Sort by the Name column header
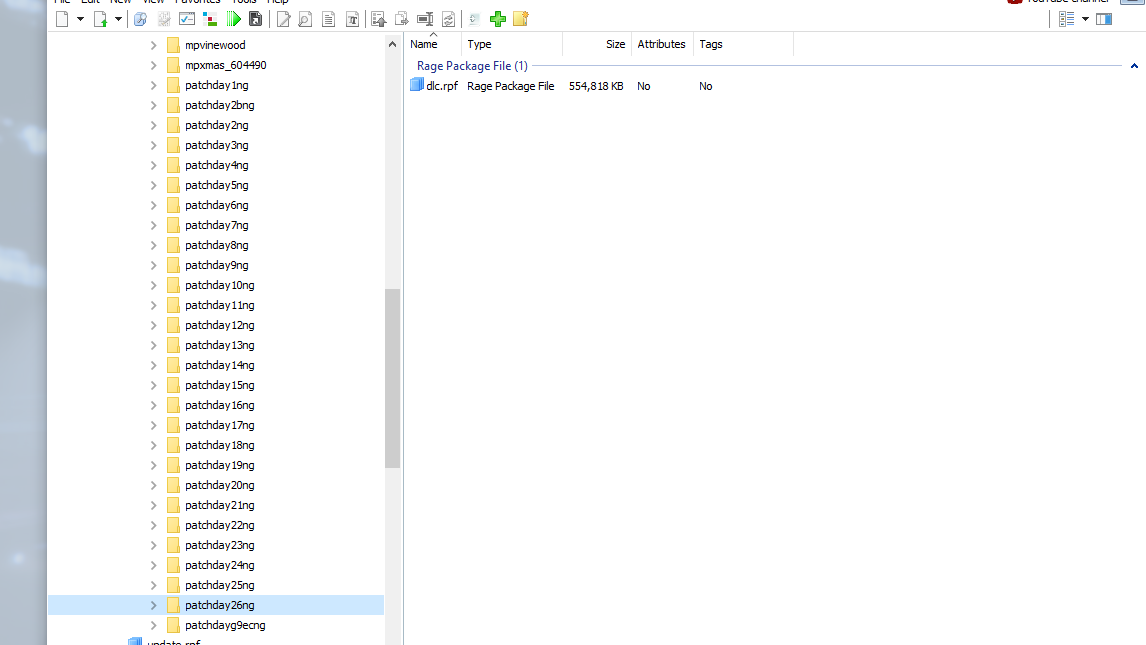Image resolution: width=1146 pixels, height=645 pixels. (424, 45)
